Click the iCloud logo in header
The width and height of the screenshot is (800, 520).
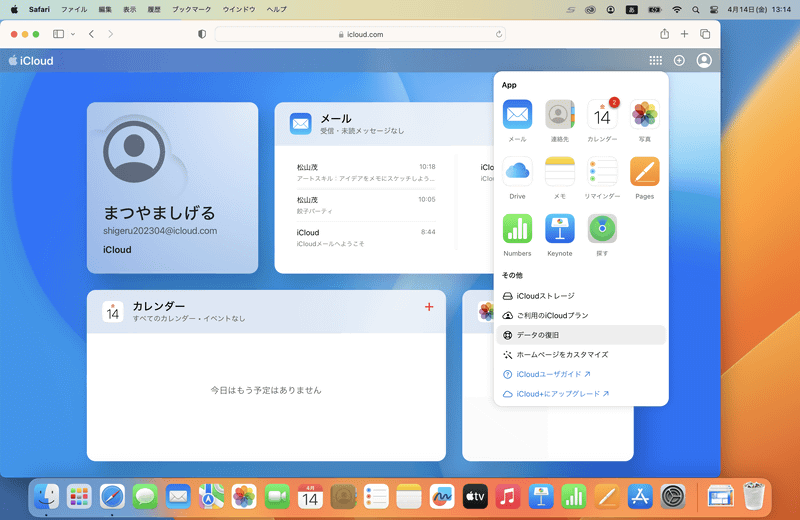pos(31,61)
